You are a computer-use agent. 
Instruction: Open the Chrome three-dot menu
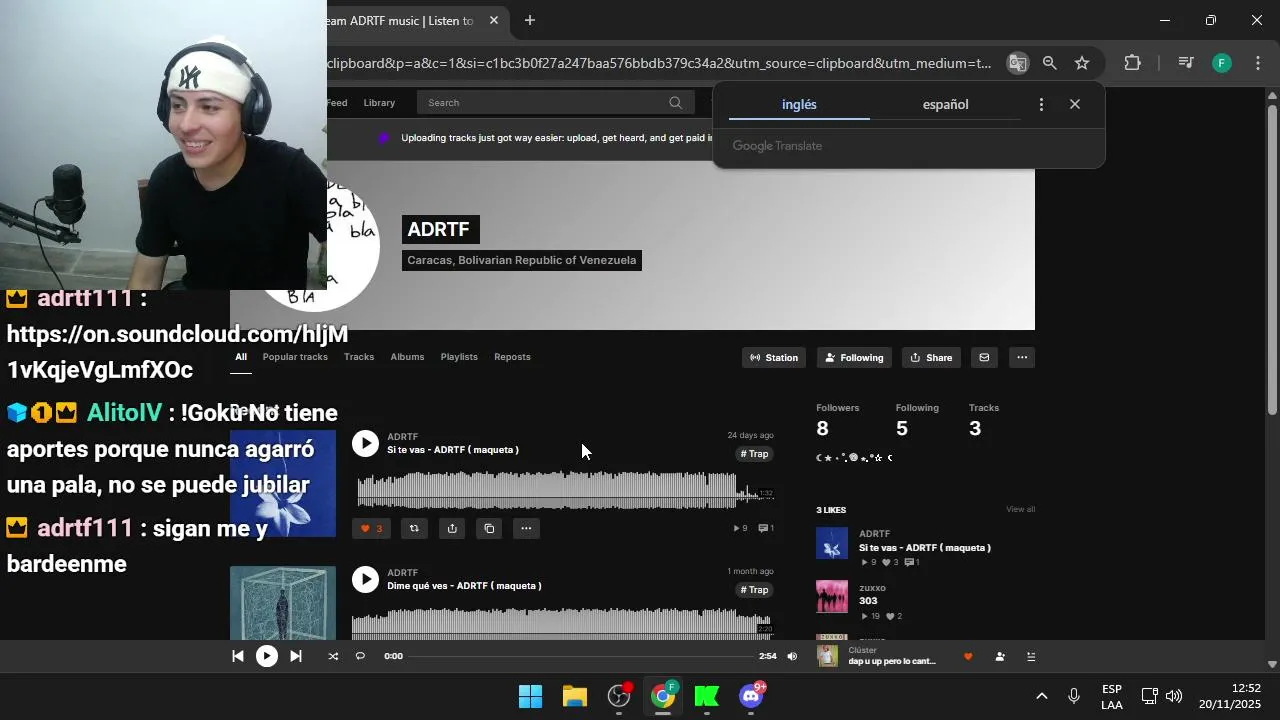pos(1258,63)
